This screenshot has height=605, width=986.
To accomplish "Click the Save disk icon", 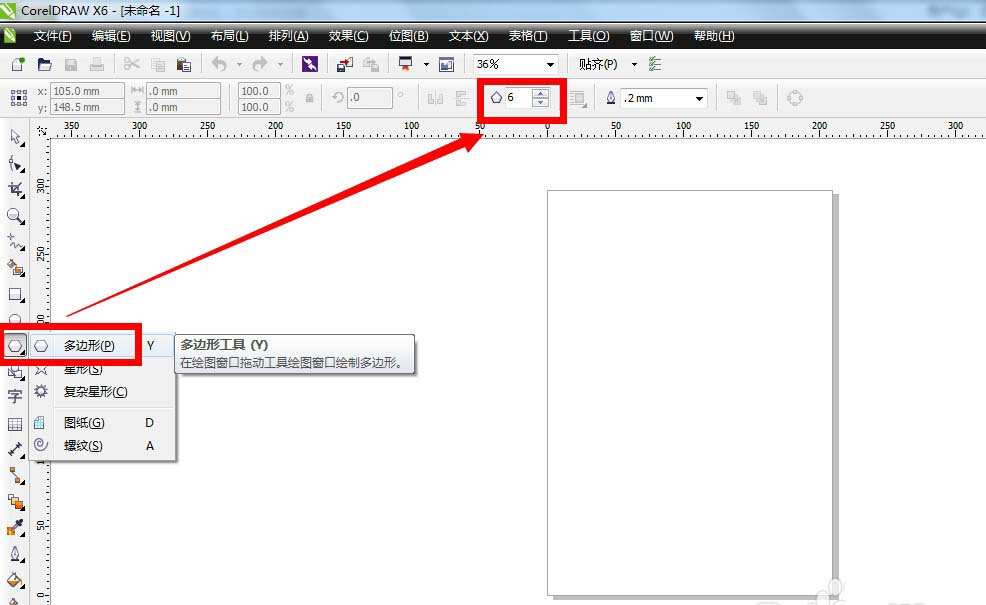I will click(70, 64).
